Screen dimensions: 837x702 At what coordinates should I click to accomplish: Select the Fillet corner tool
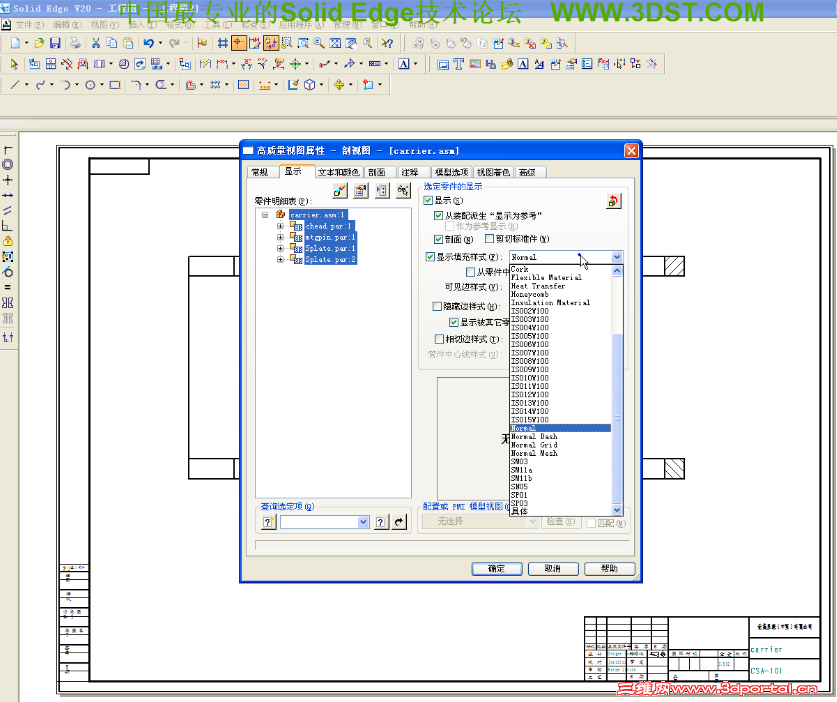point(136,85)
